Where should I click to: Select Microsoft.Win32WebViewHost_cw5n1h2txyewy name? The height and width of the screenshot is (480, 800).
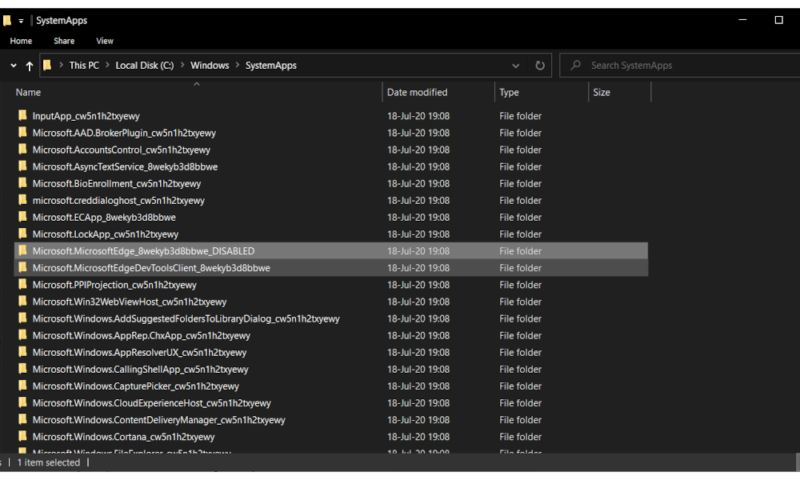click(x=129, y=302)
